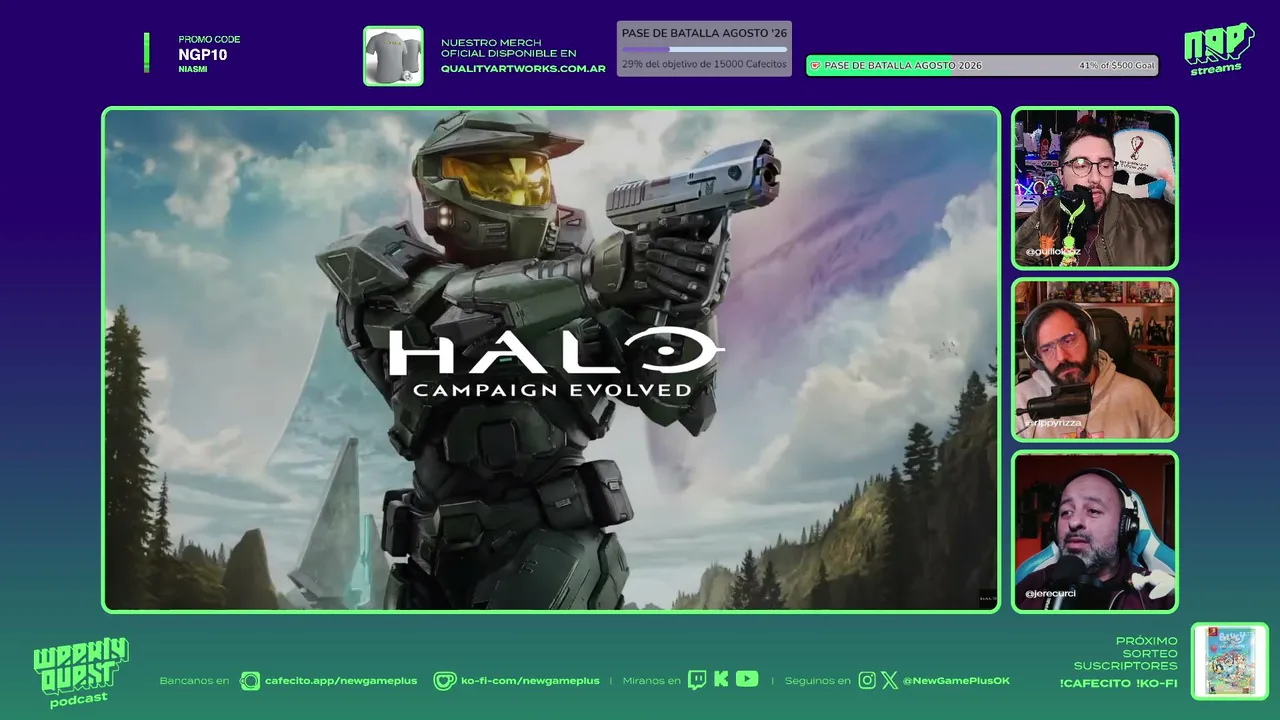Select the merch T-shirt thumbnail
Screen dimensions: 1280x720
coord(393,56)
